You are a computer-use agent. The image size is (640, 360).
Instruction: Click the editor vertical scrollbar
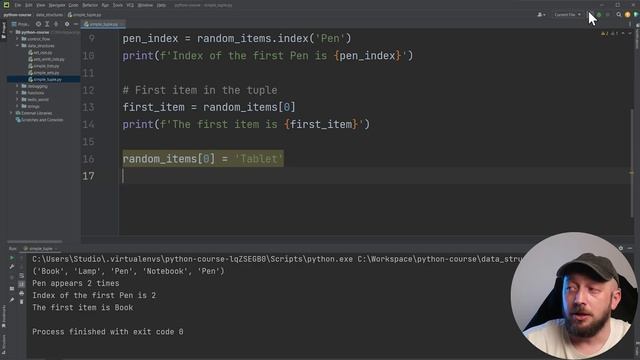(632, 163)
